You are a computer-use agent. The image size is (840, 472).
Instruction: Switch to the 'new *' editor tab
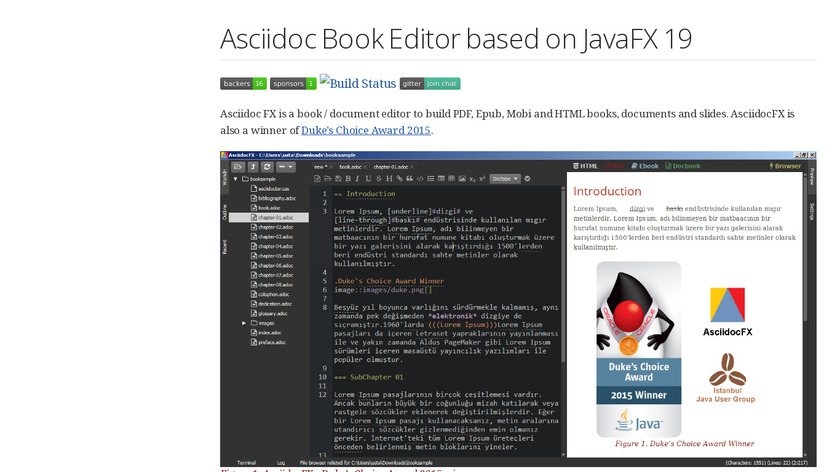tap(321, 167)
